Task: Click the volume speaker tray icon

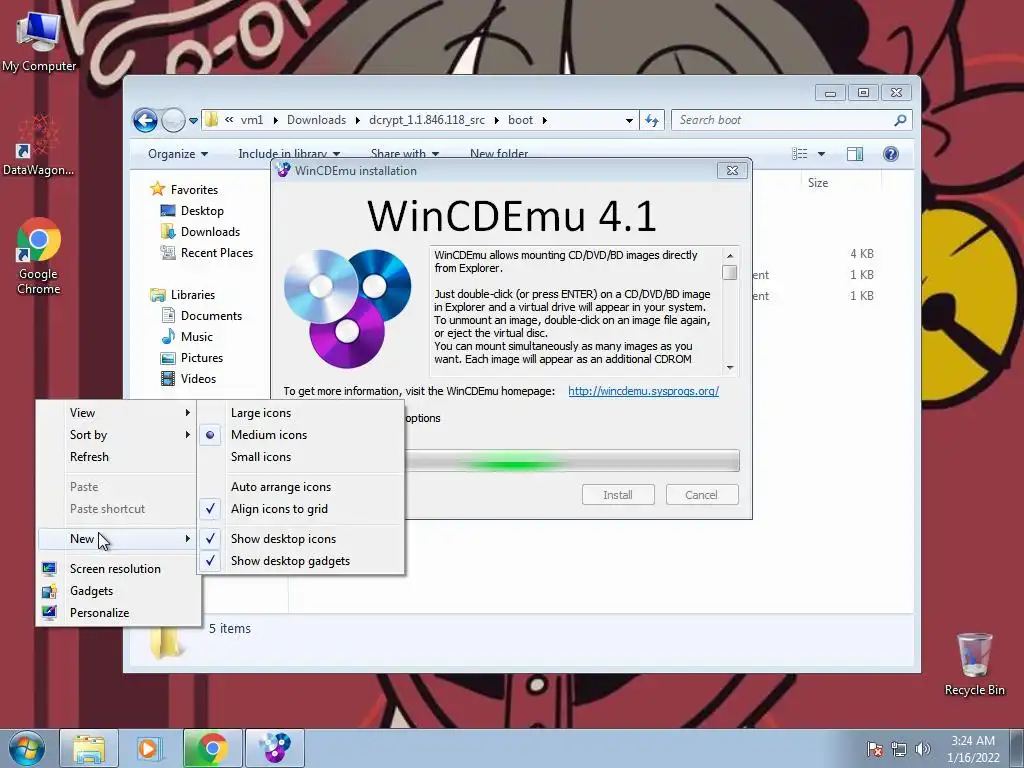Action: [x=923, y=749]
